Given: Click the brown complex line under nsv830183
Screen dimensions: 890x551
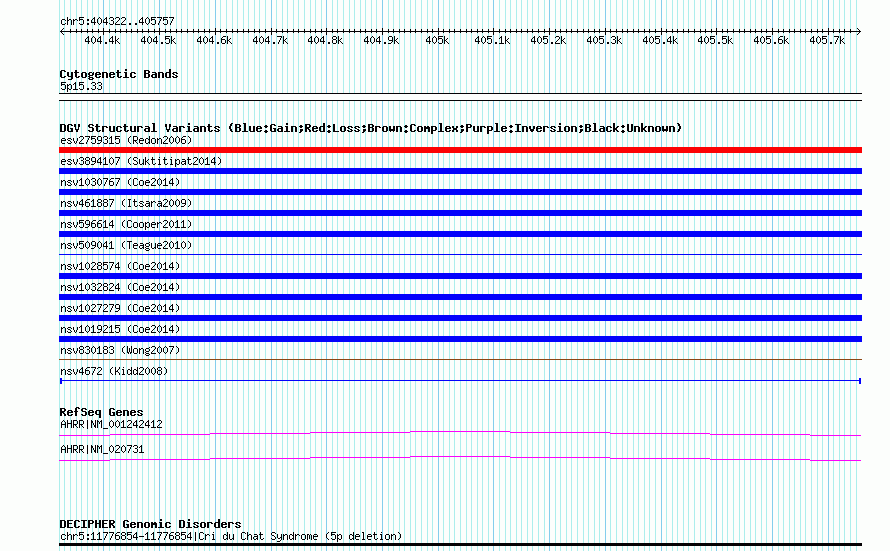Looking at the screenshot, I should click(460, 359).
